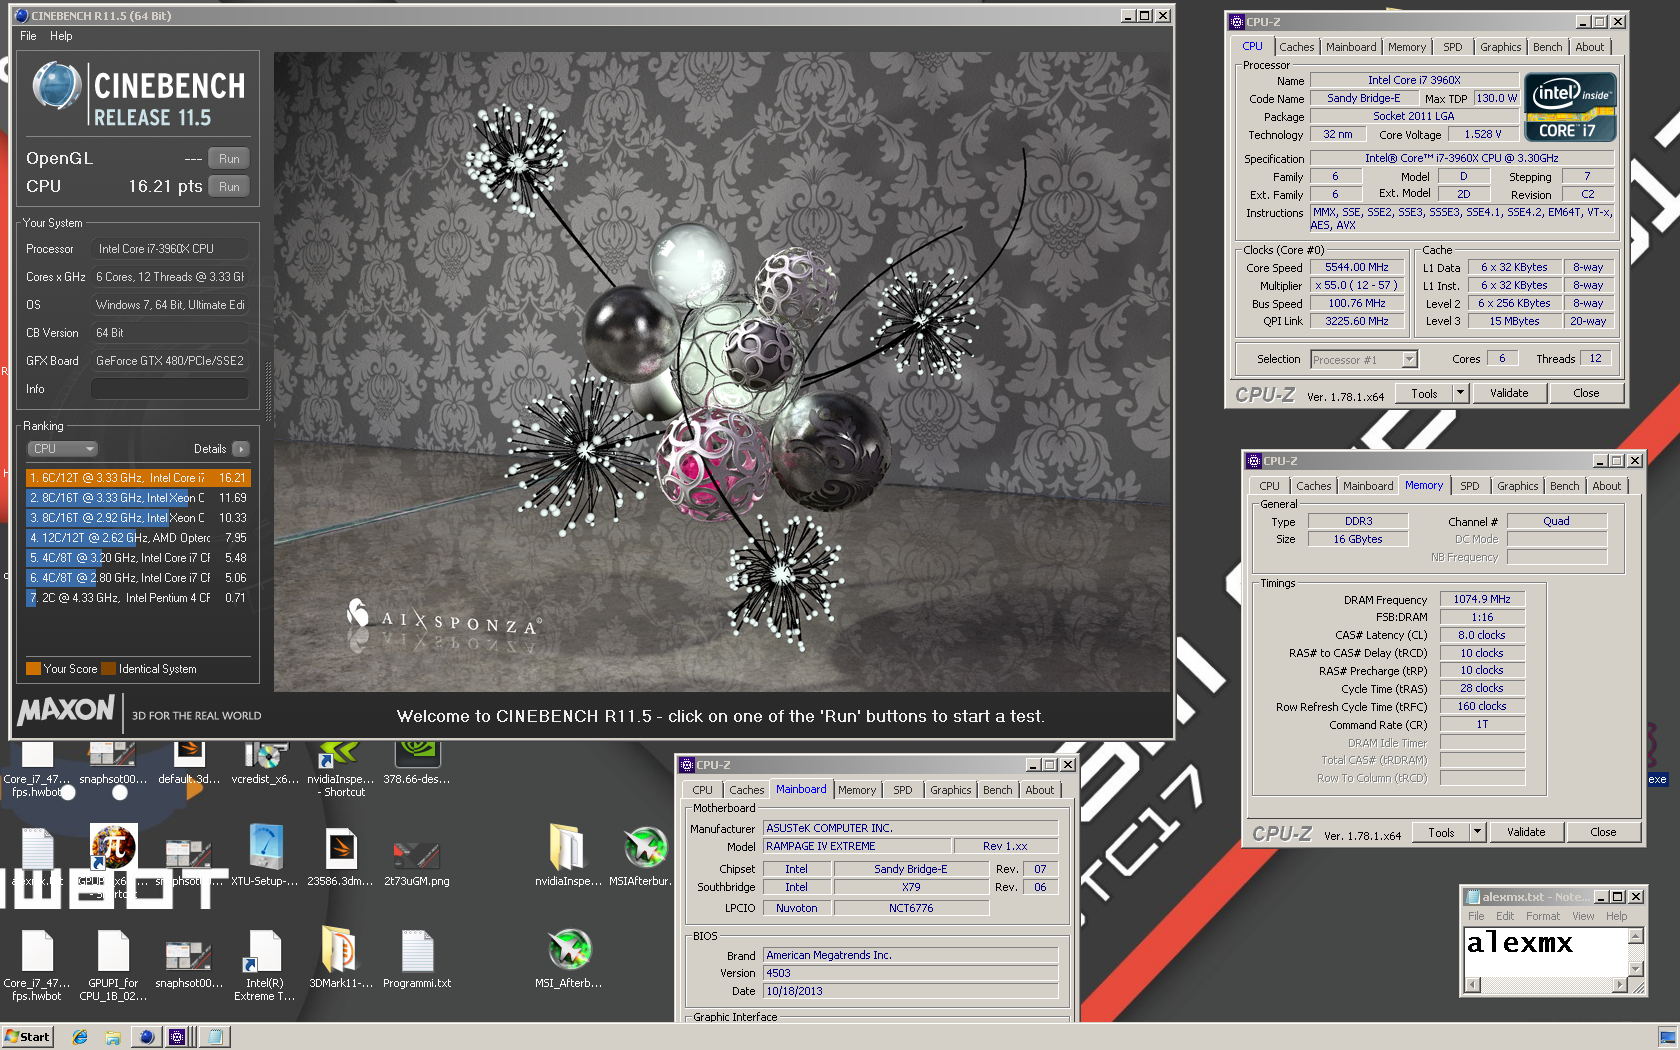
Task: Click Notepad vertical scrollbar down arrow
Action: pyautogui.click(x=1636, y=968)
